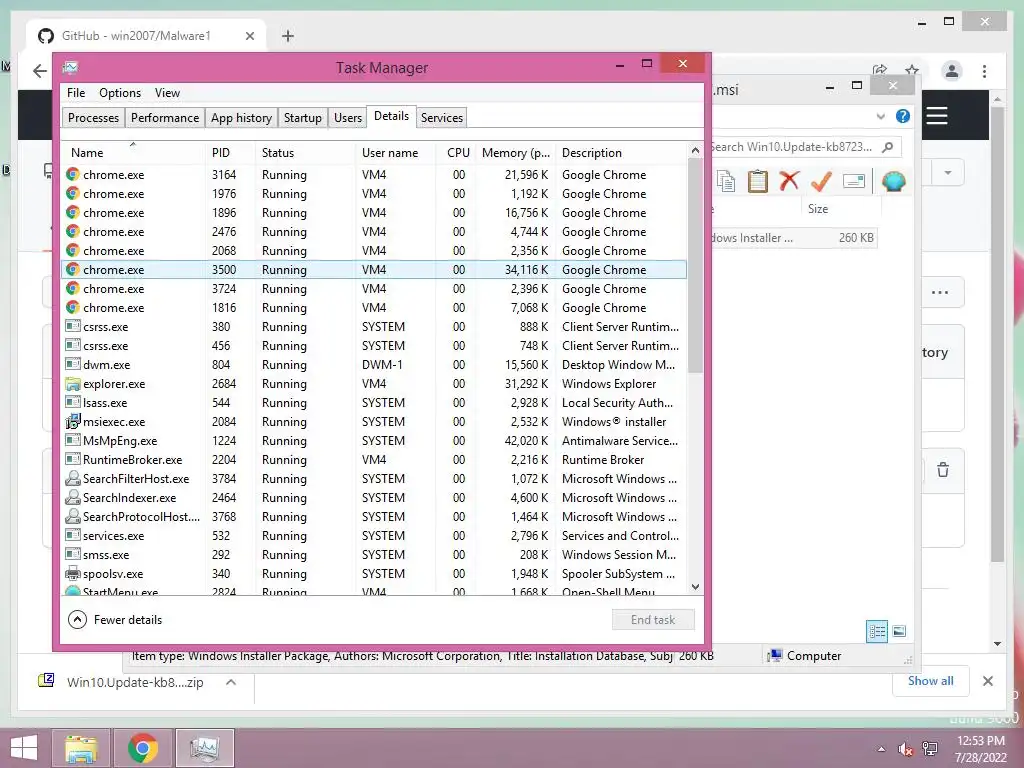Image resolution: width=1024 pixels, height=768 pixels.
Task: Select chrome.exe with PID 1816
Action: pyautogui.click(x=374, y=307)
